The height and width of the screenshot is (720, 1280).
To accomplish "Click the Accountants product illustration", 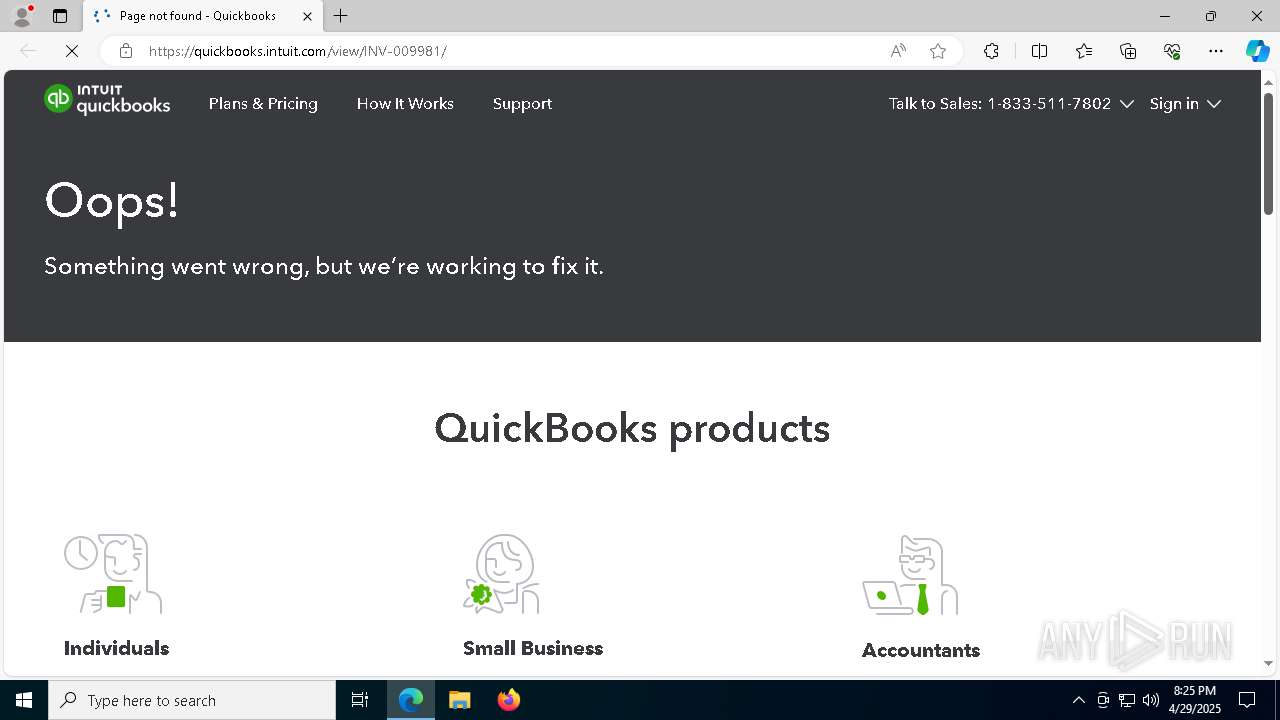I will [910, 575].
